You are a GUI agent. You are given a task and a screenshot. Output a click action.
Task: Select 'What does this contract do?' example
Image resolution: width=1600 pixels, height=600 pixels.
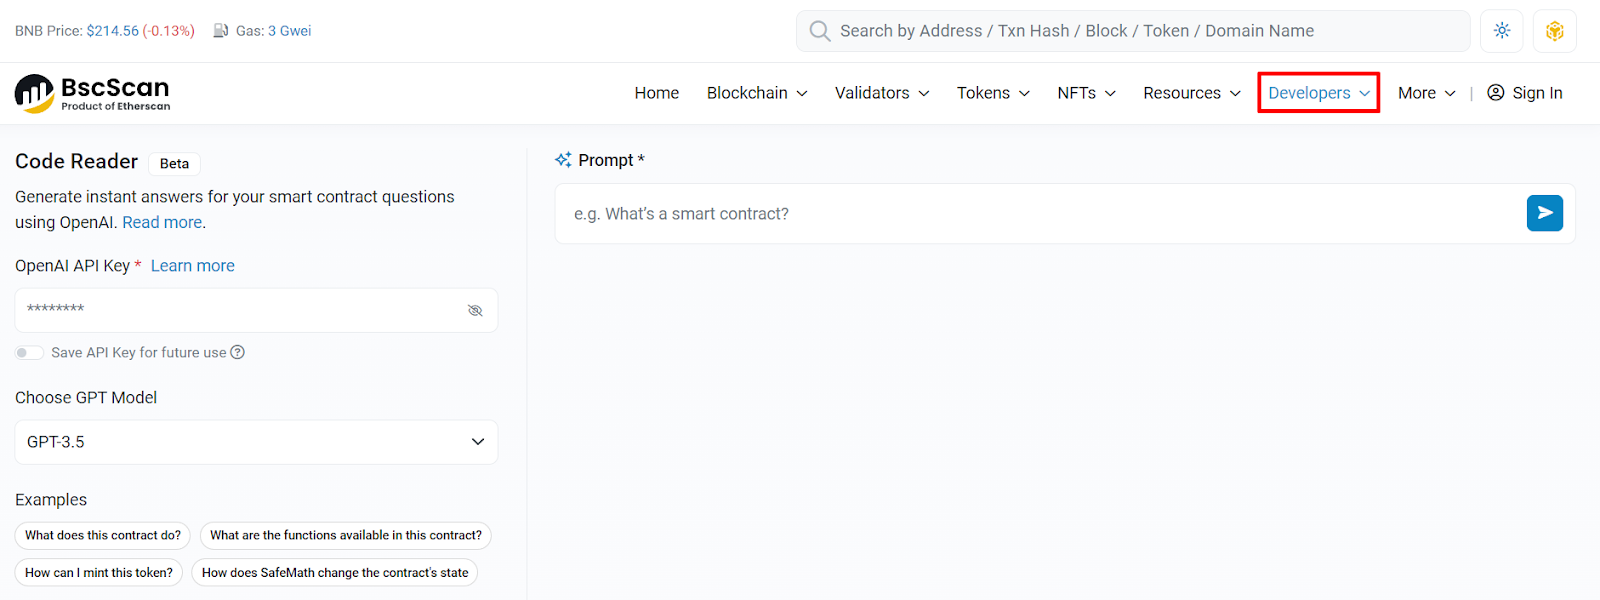(103, 535)
